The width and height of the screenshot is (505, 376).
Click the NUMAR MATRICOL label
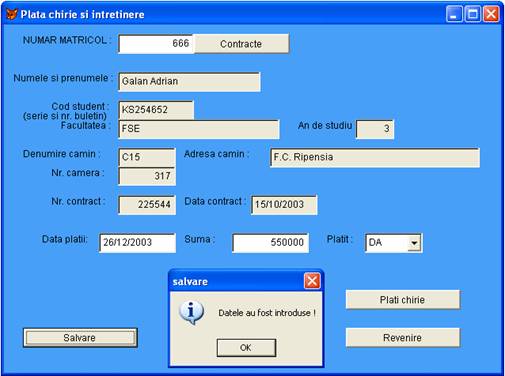pyautogui.click(x=67, y=40)
